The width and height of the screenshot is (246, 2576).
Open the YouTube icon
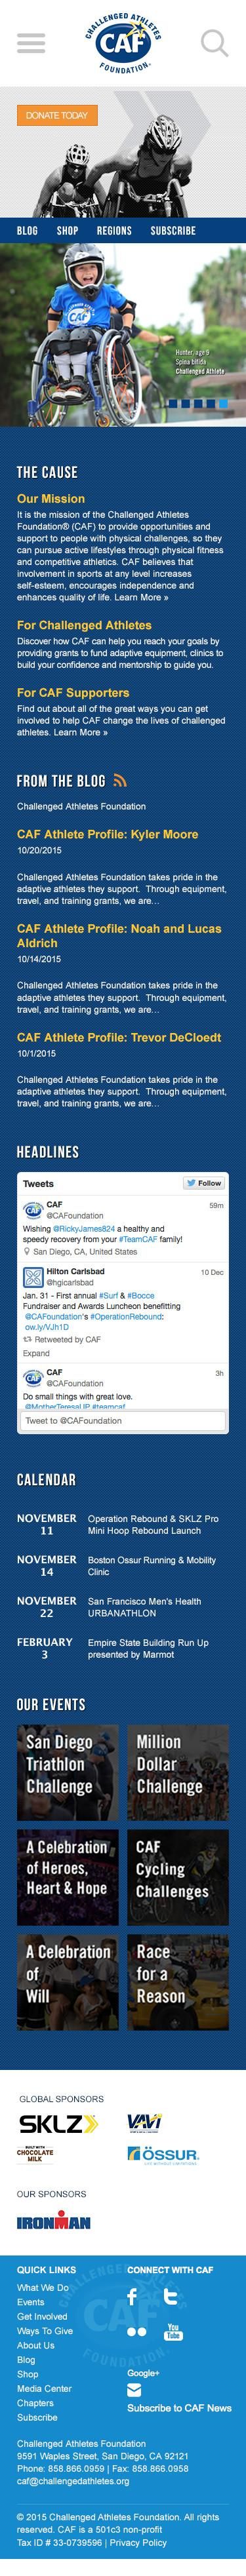(x=173, y=2331)
